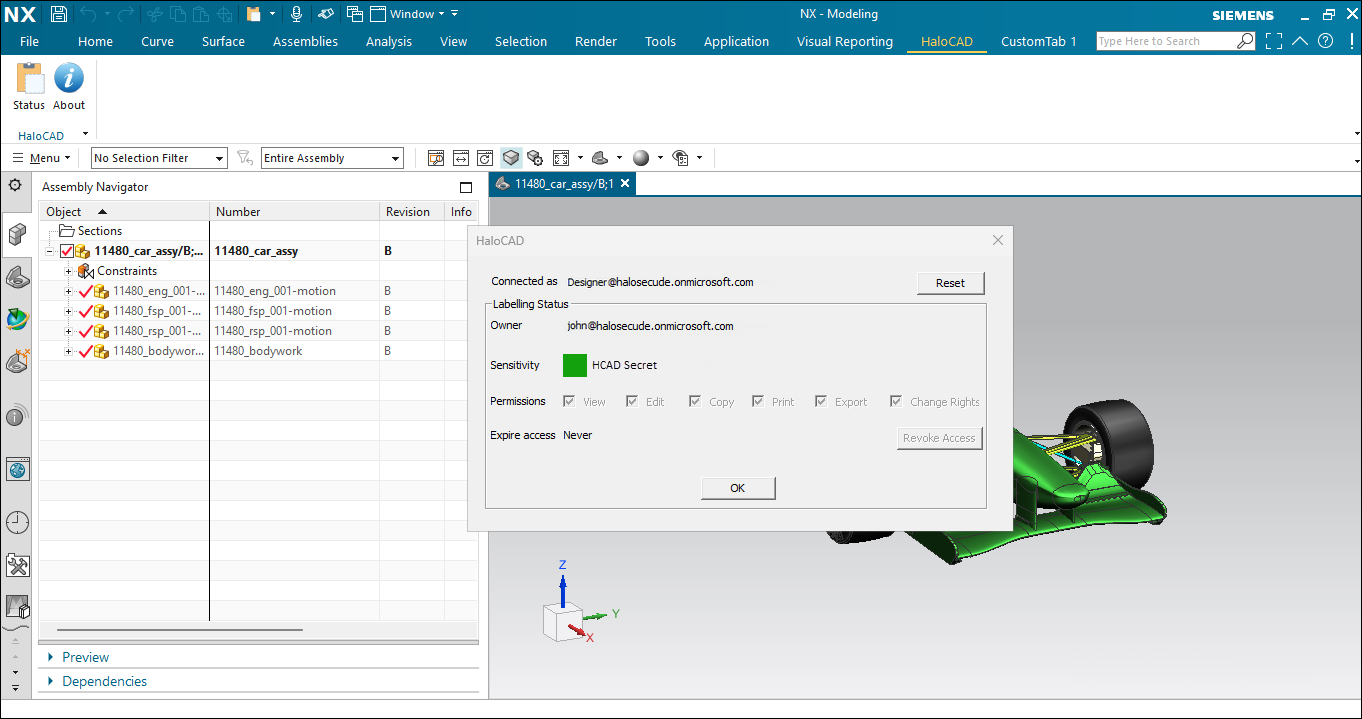1362x719 pixels.
Task: Uncheck the 11480_car_assy assembly checkbox
Action: [x=68, y=250]
